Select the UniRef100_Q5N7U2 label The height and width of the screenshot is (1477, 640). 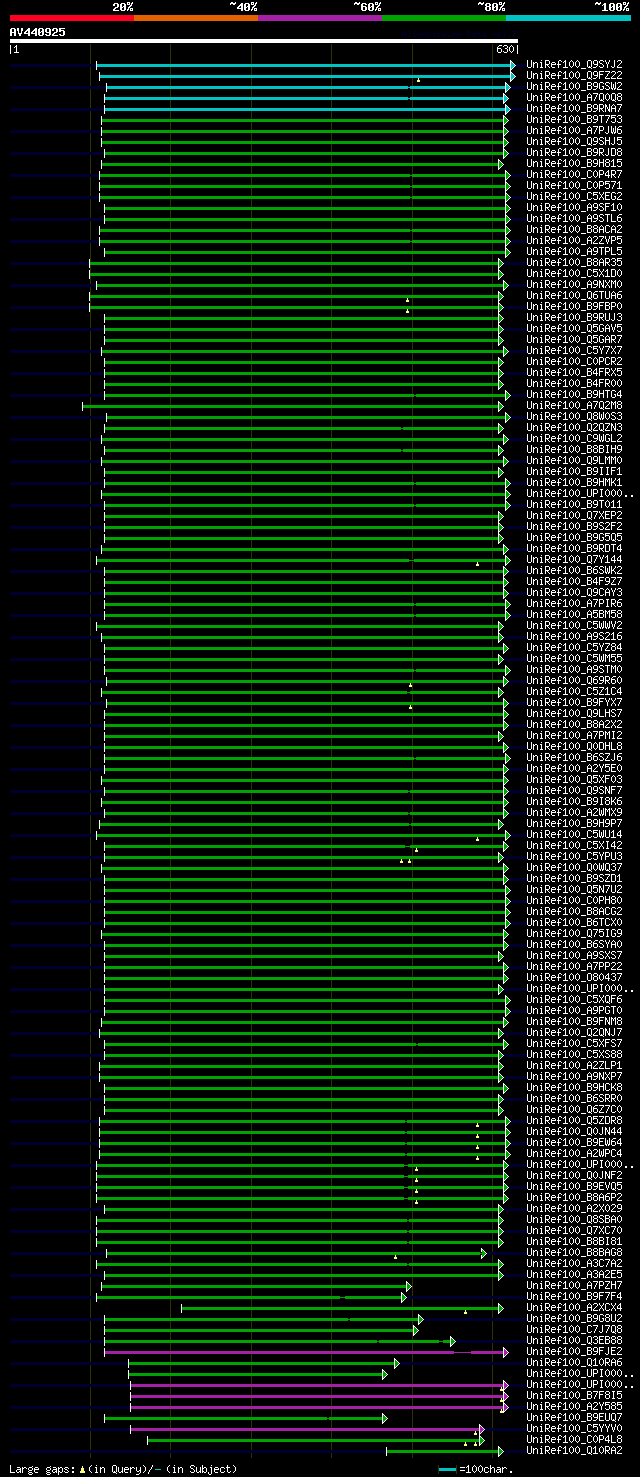click(x=574, y=889)
